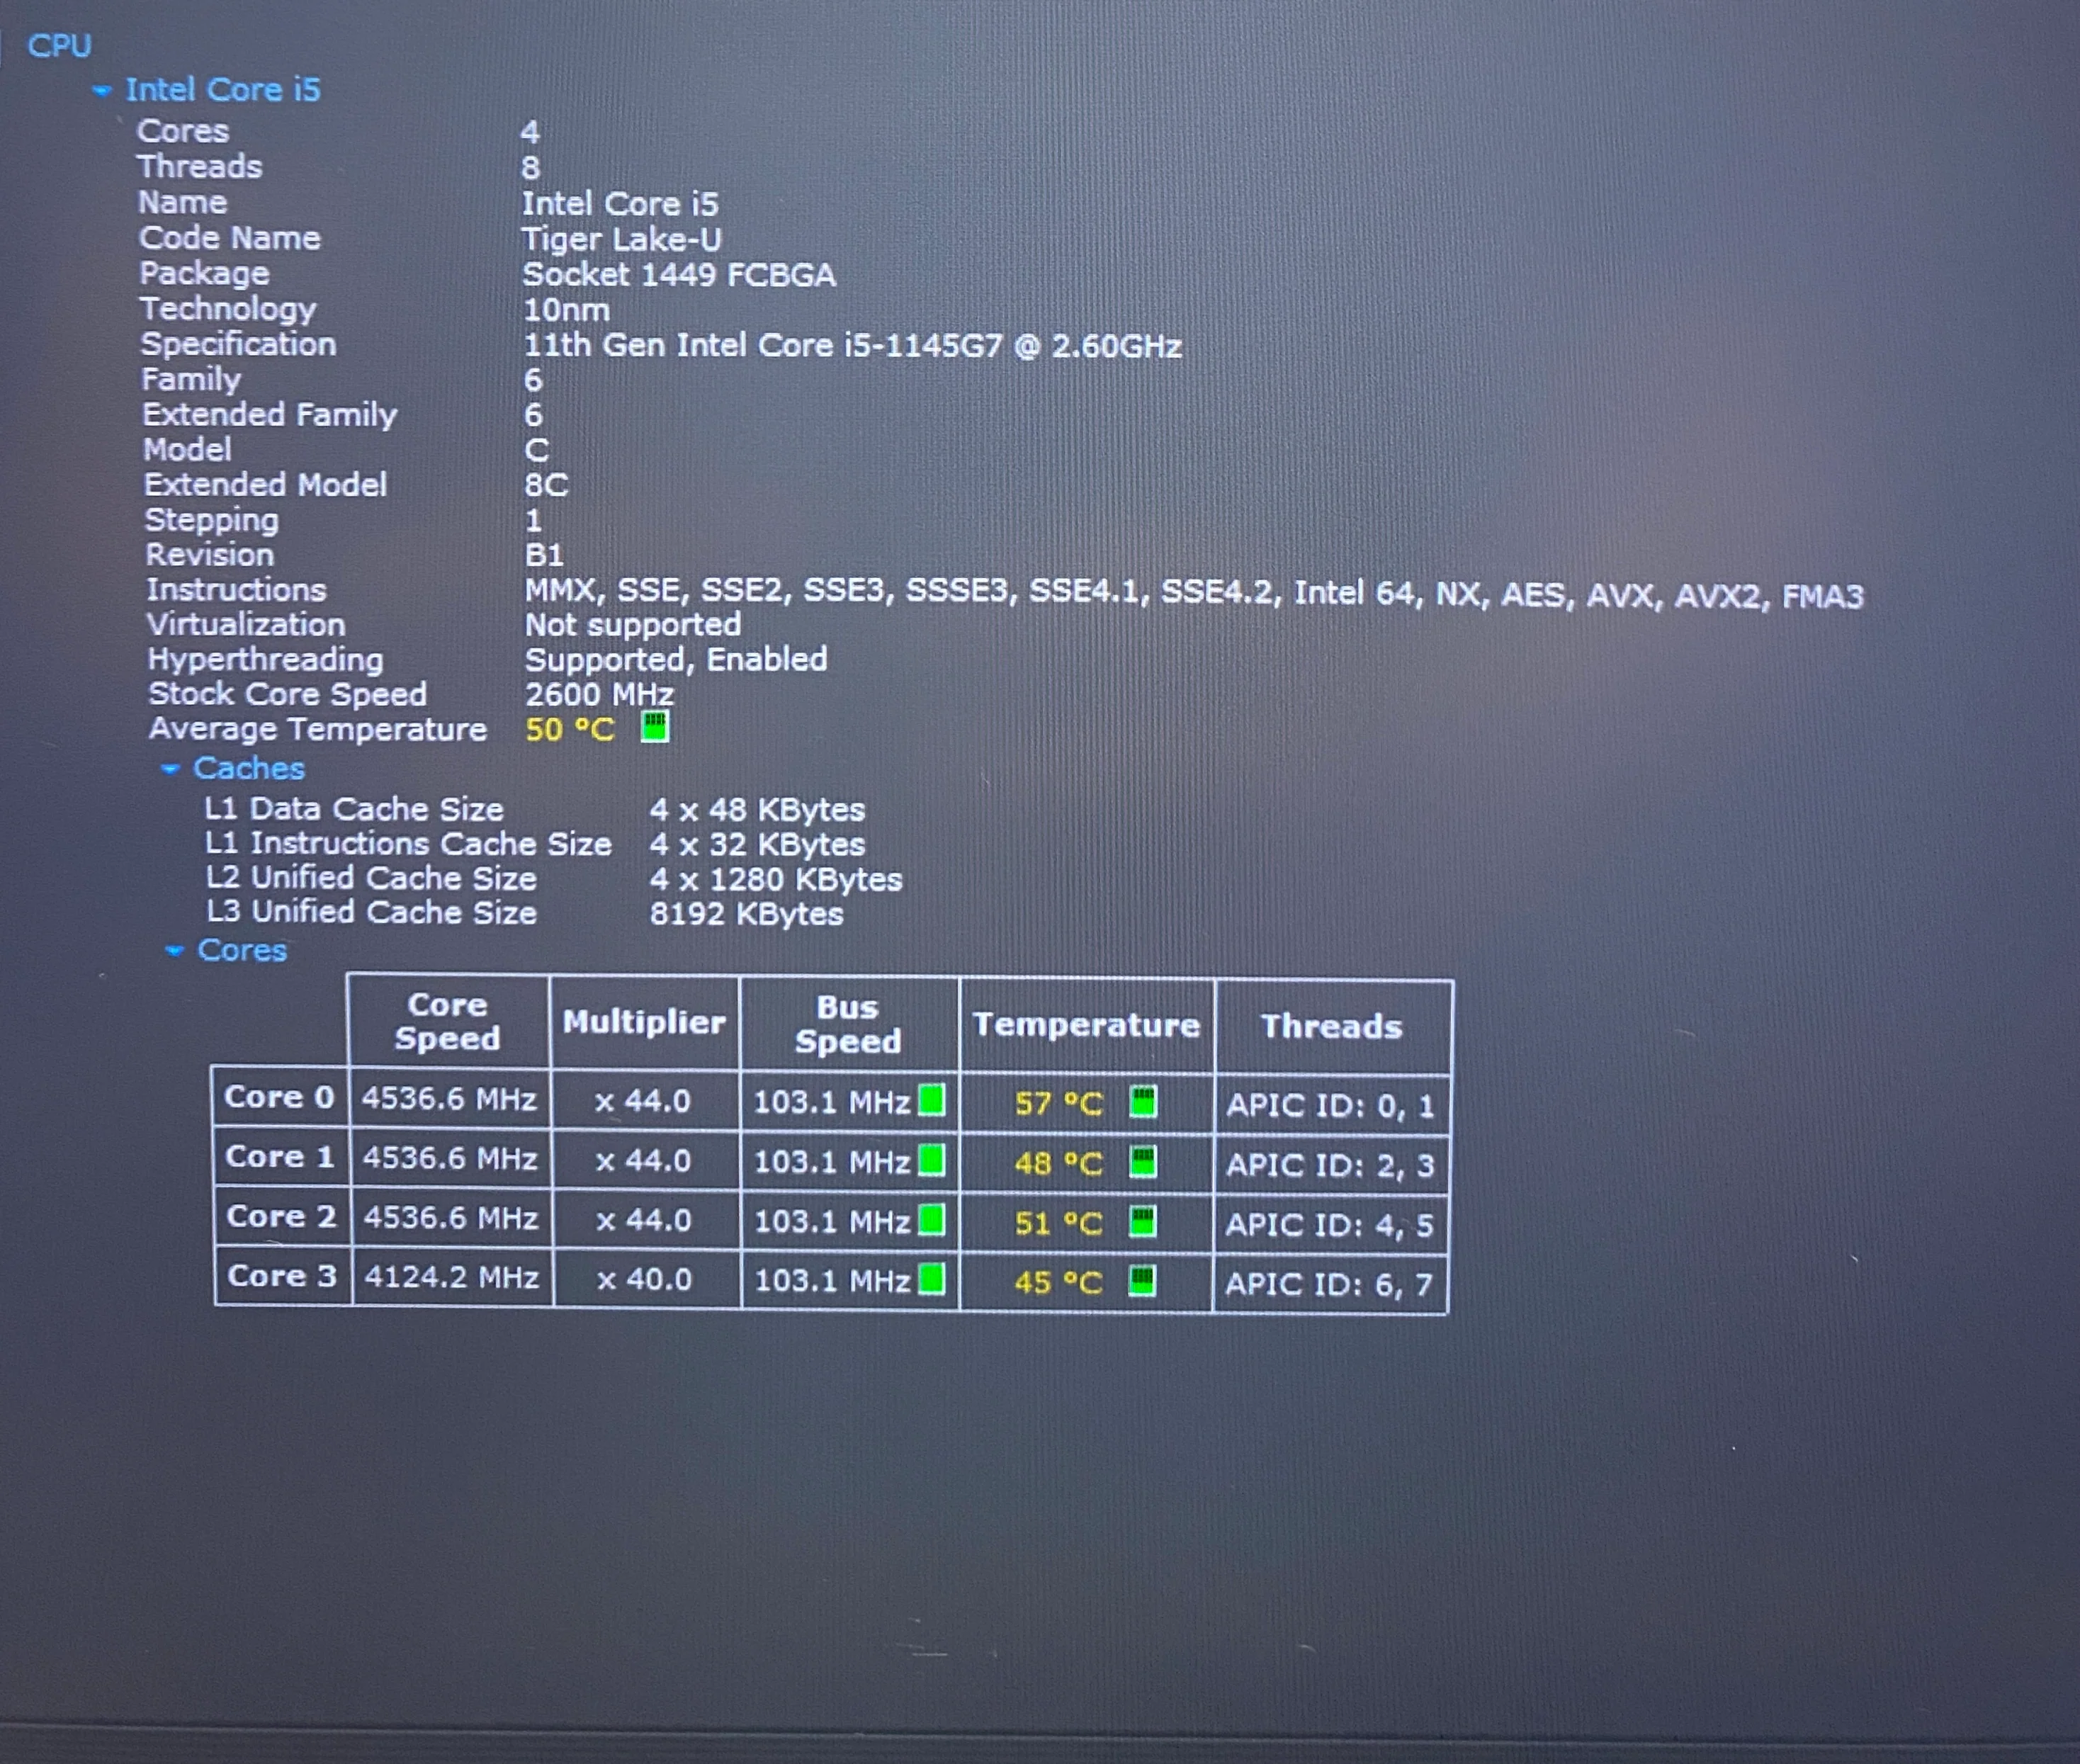
Task: Click the Temperature column header
Action: (1086, 1025)
